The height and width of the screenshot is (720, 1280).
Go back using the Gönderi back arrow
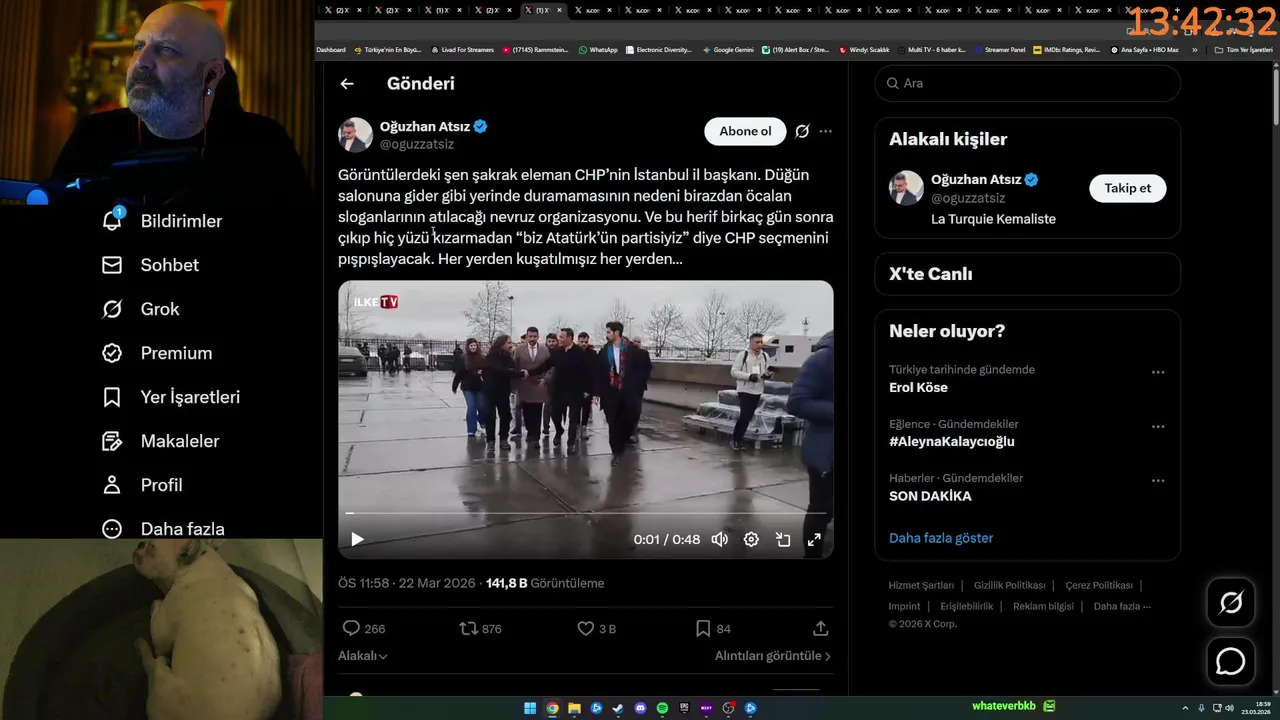[347, 84]
